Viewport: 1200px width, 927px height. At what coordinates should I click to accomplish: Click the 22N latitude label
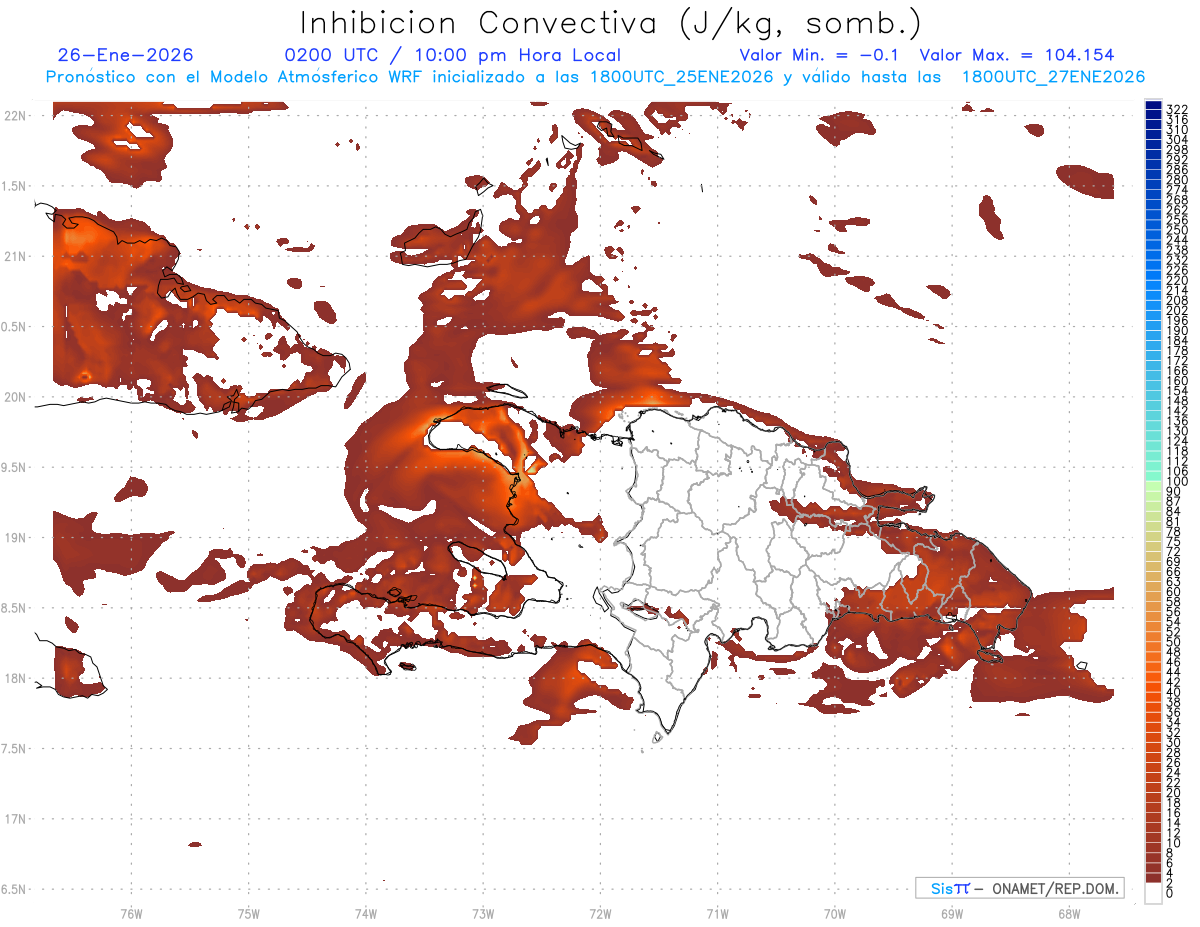[x=14, y=116]
